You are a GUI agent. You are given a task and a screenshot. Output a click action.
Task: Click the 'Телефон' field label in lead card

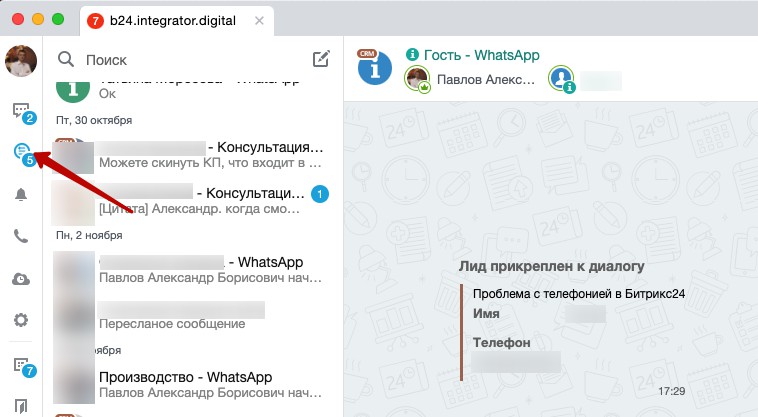tap(501, 343)
